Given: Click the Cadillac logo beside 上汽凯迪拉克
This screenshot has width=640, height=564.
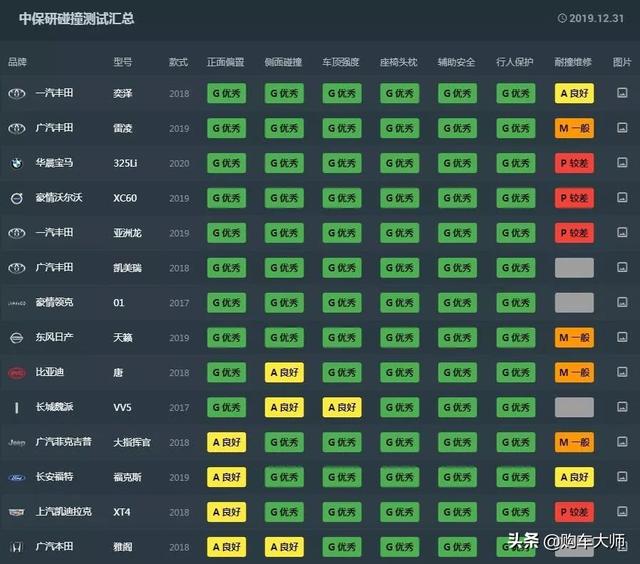Looking at the screenshot, I should tap(17, 512).
